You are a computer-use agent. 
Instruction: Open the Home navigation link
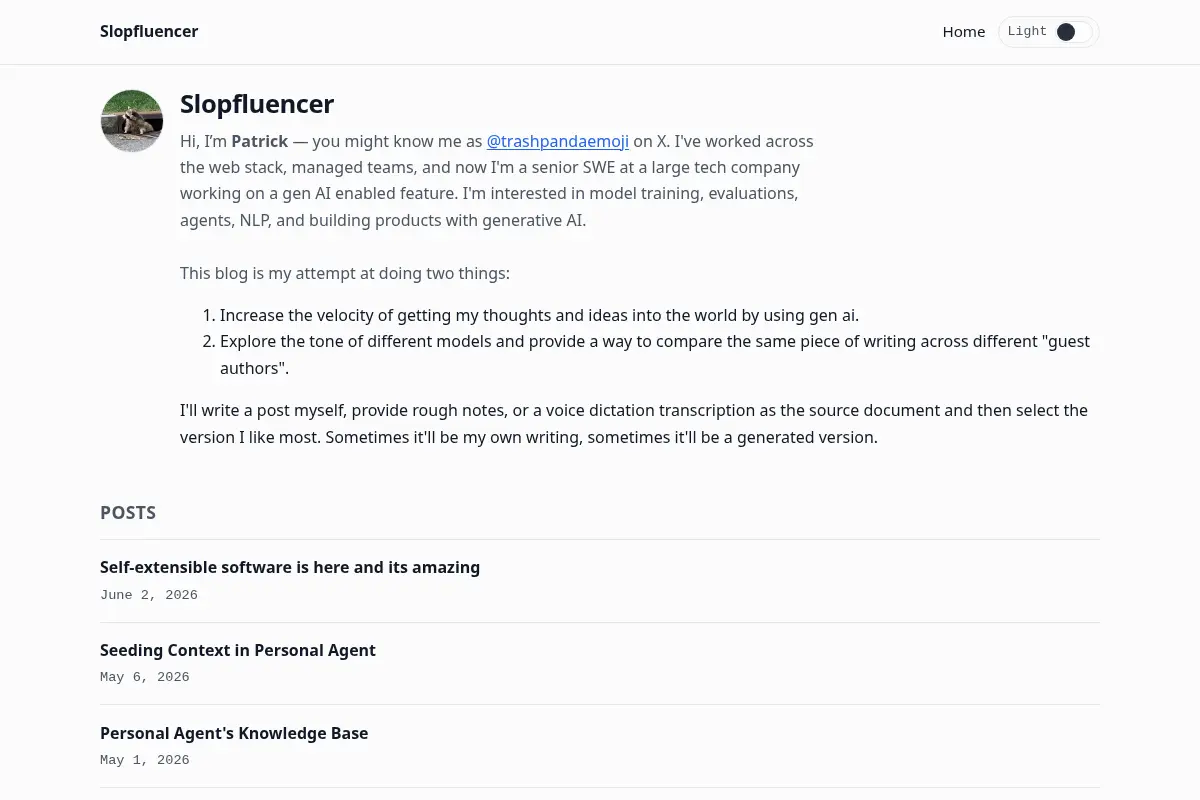tap(964, 32)
